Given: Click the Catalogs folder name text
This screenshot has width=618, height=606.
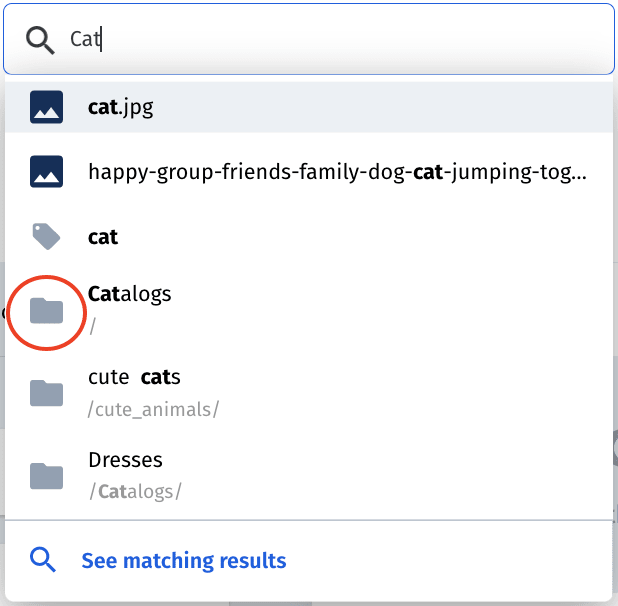Looking at the screenshot, I should [x=130, y=294].
